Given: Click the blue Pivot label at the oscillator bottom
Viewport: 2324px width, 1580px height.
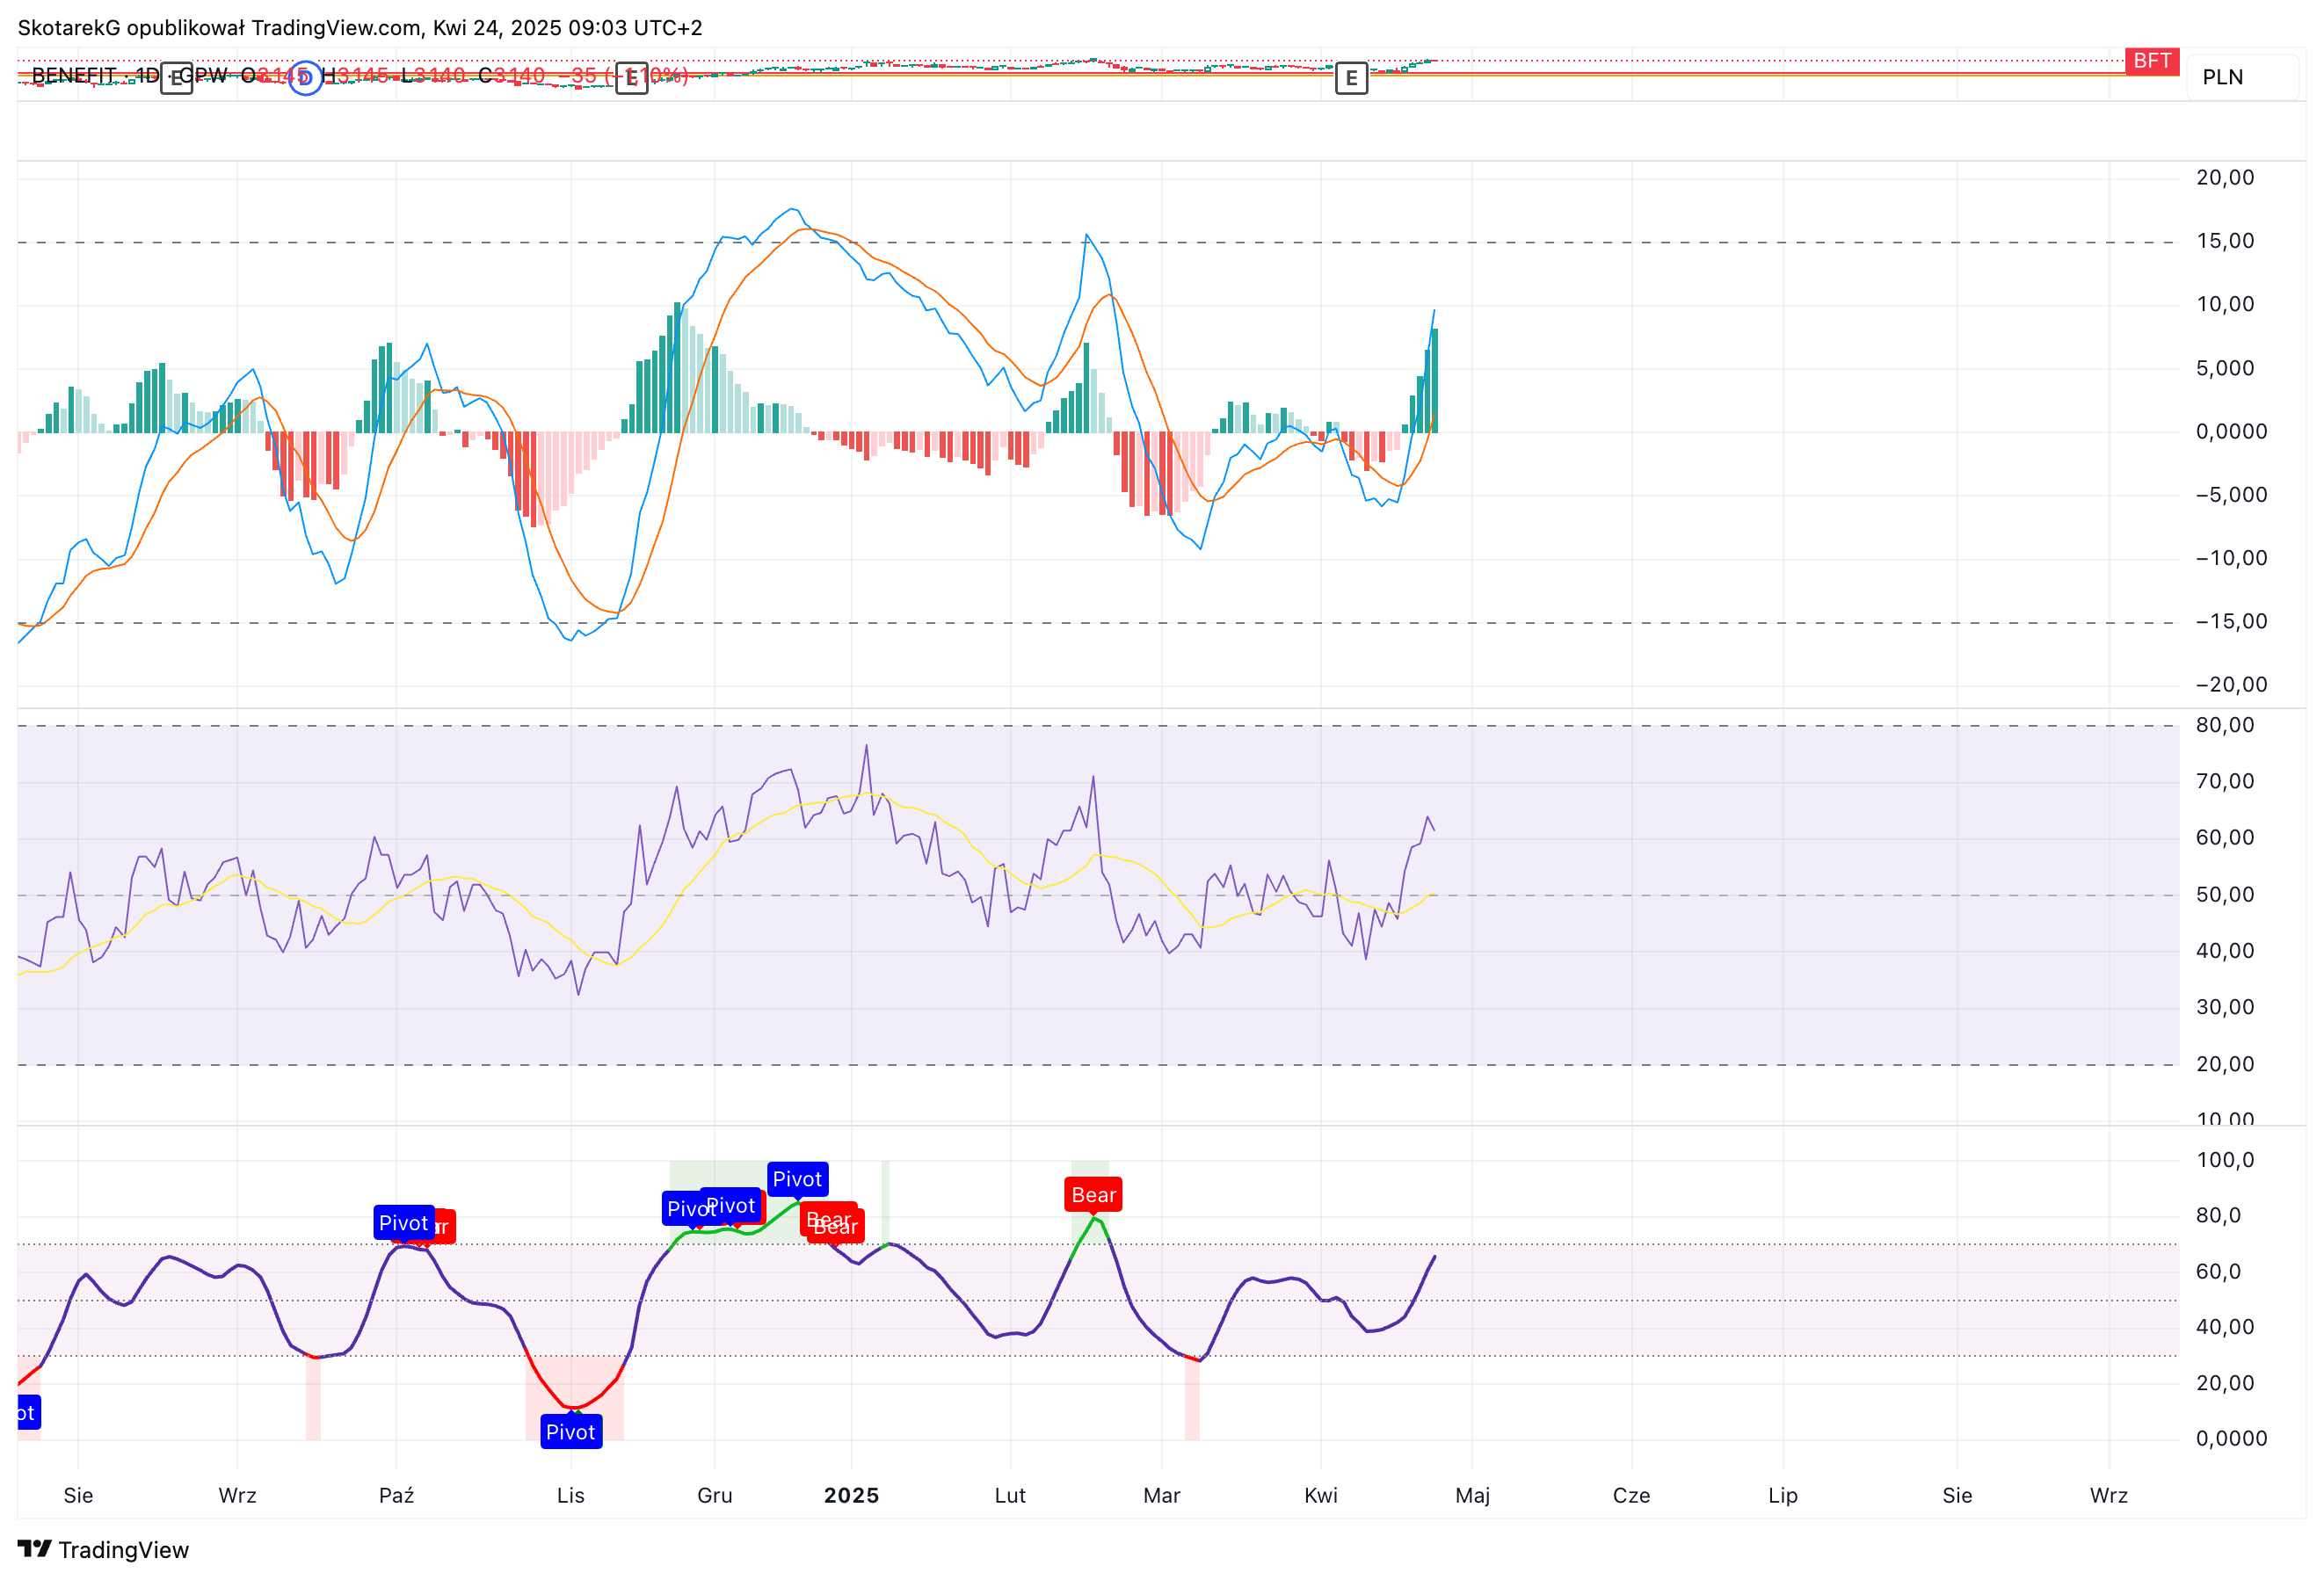Looking at the screenshot, I should click(x=571, y=1432).
